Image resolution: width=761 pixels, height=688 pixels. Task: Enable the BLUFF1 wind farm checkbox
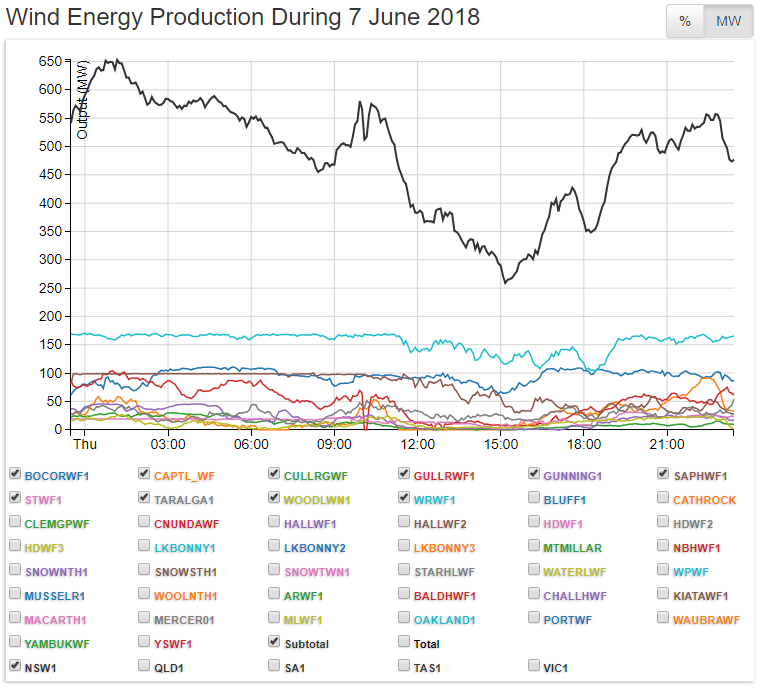click(535, 497)
